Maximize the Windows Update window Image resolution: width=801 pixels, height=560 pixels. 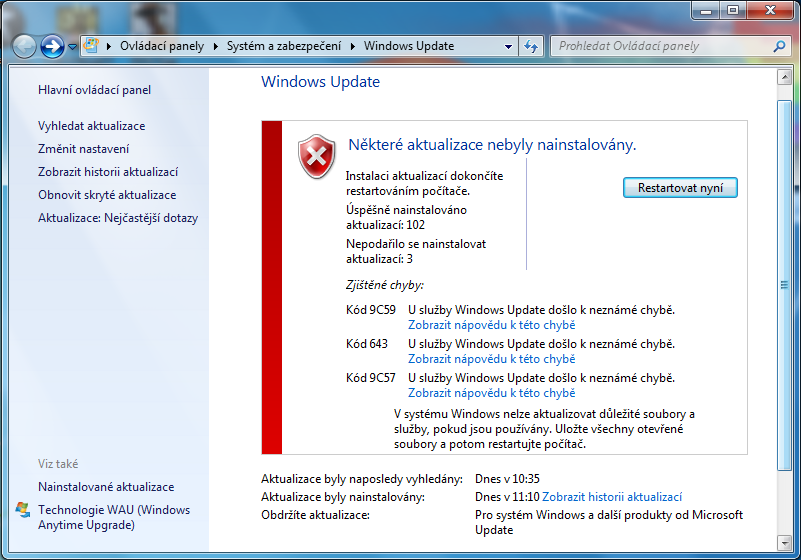tap(733, 10)
